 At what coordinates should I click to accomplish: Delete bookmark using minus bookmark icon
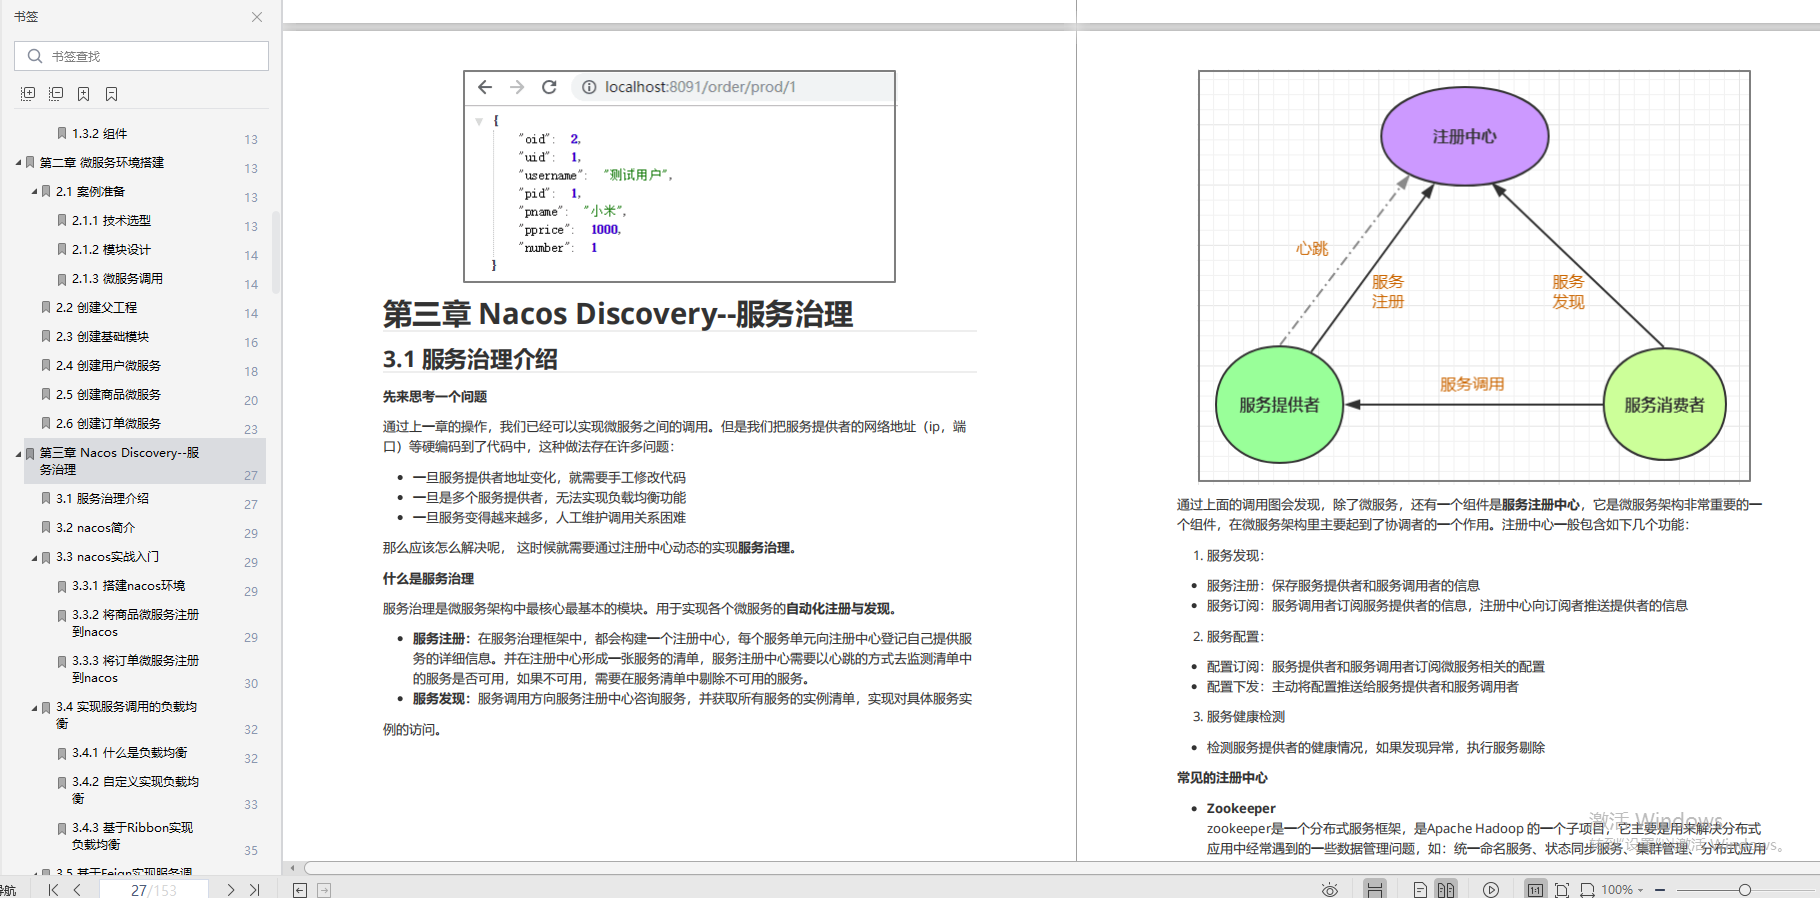click(x=112, y=93)
